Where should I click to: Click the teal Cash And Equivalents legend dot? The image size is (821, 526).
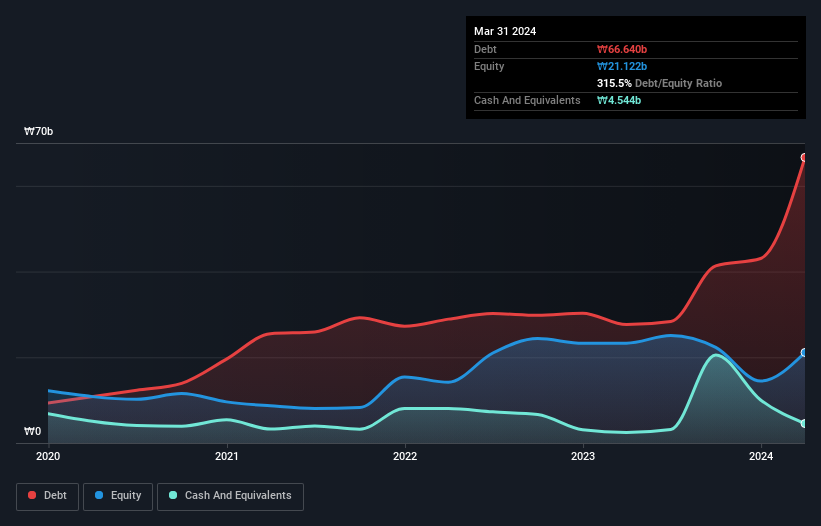coord(173,495)
